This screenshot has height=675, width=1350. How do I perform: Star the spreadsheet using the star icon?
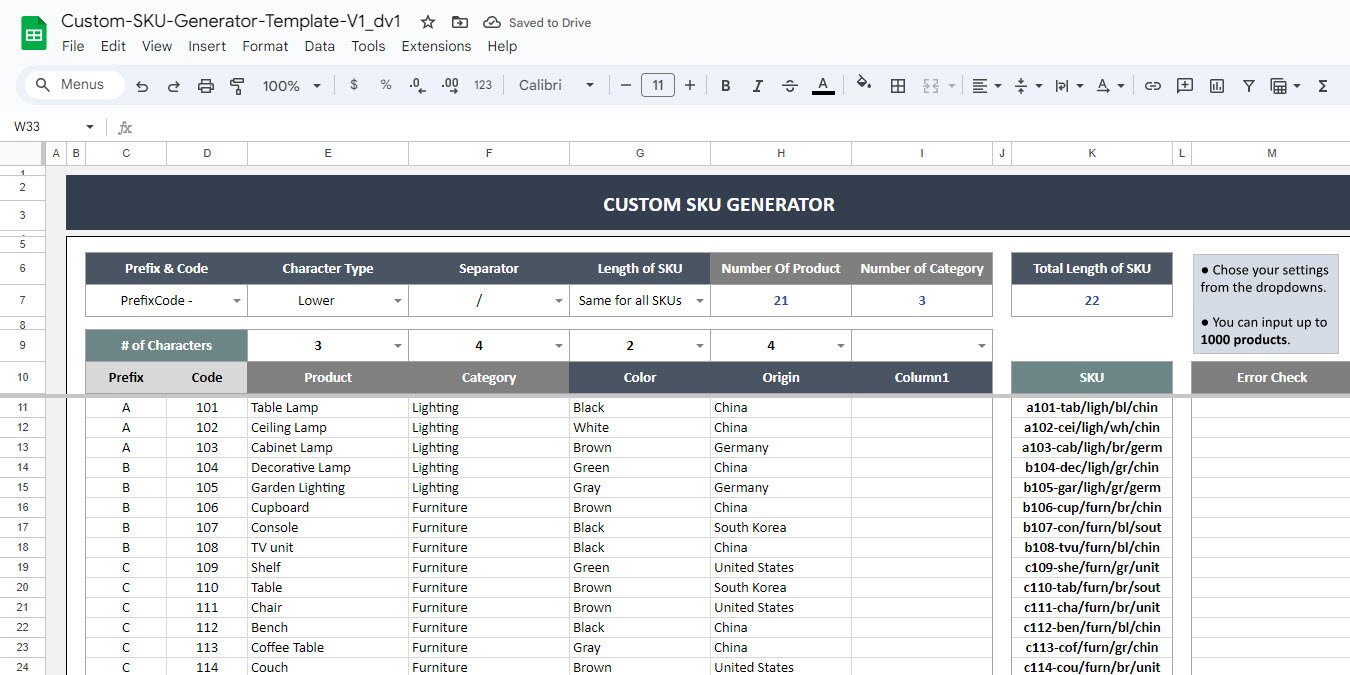[427, 21]
